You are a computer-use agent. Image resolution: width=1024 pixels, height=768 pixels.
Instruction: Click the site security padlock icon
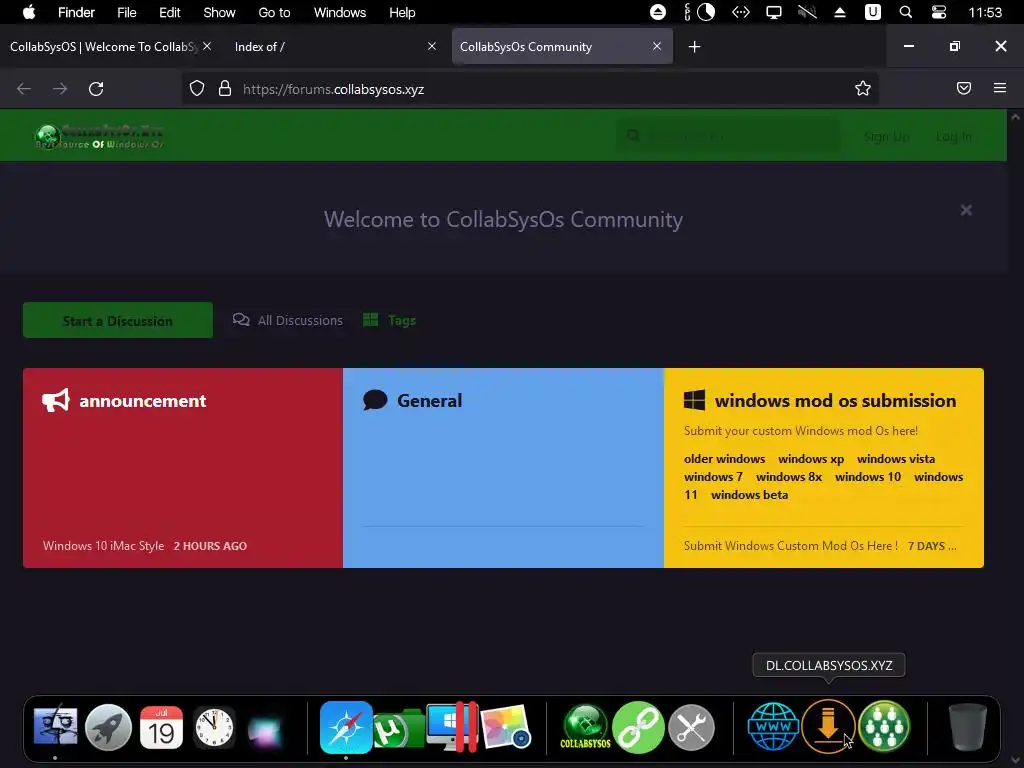tap(225, 89)
